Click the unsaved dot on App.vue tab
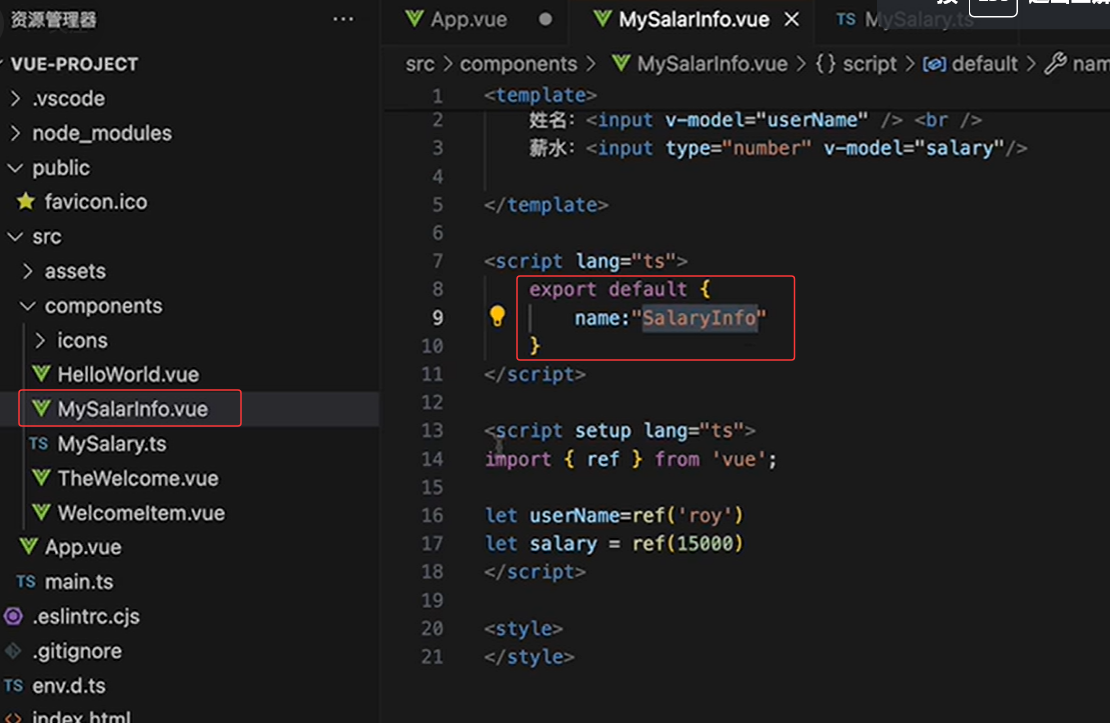The height and width of the screenshot is (723, 1110). point(545,20)
